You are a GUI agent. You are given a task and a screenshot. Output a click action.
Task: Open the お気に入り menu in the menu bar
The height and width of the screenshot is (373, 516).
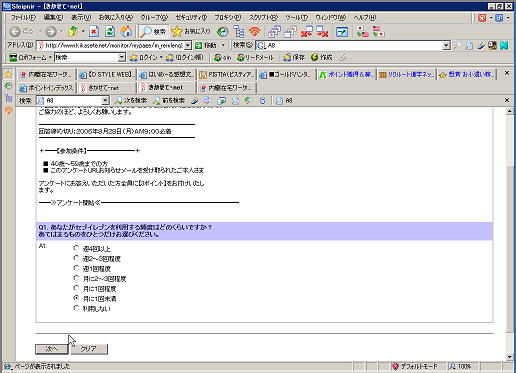click(x=116, y=17)
